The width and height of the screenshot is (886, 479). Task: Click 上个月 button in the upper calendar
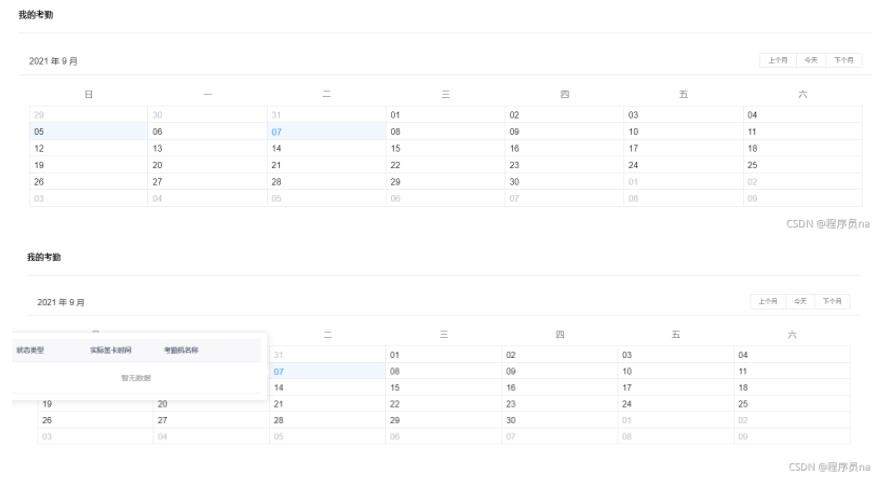tap(778, 60)
